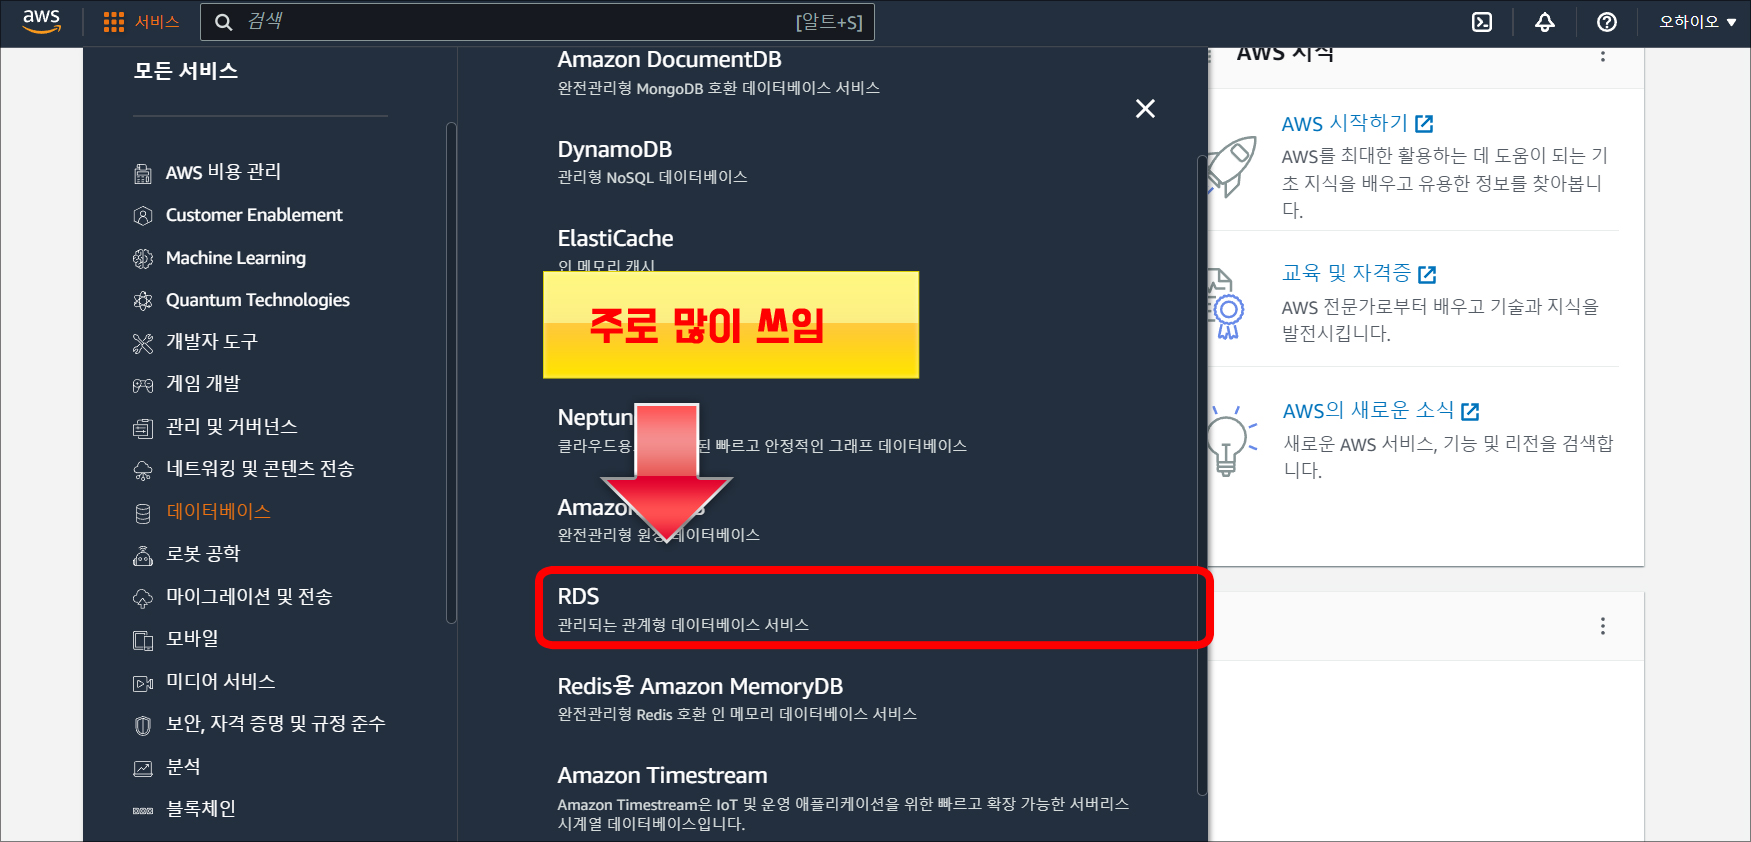This screenshot has width=1751, height=842.
Task: Select Machine Learning category
Action: click(236, 258)
